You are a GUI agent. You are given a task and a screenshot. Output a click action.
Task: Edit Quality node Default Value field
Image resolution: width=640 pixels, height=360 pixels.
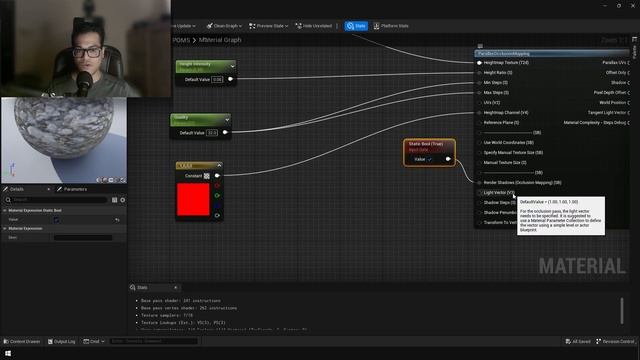coord(212,133)
